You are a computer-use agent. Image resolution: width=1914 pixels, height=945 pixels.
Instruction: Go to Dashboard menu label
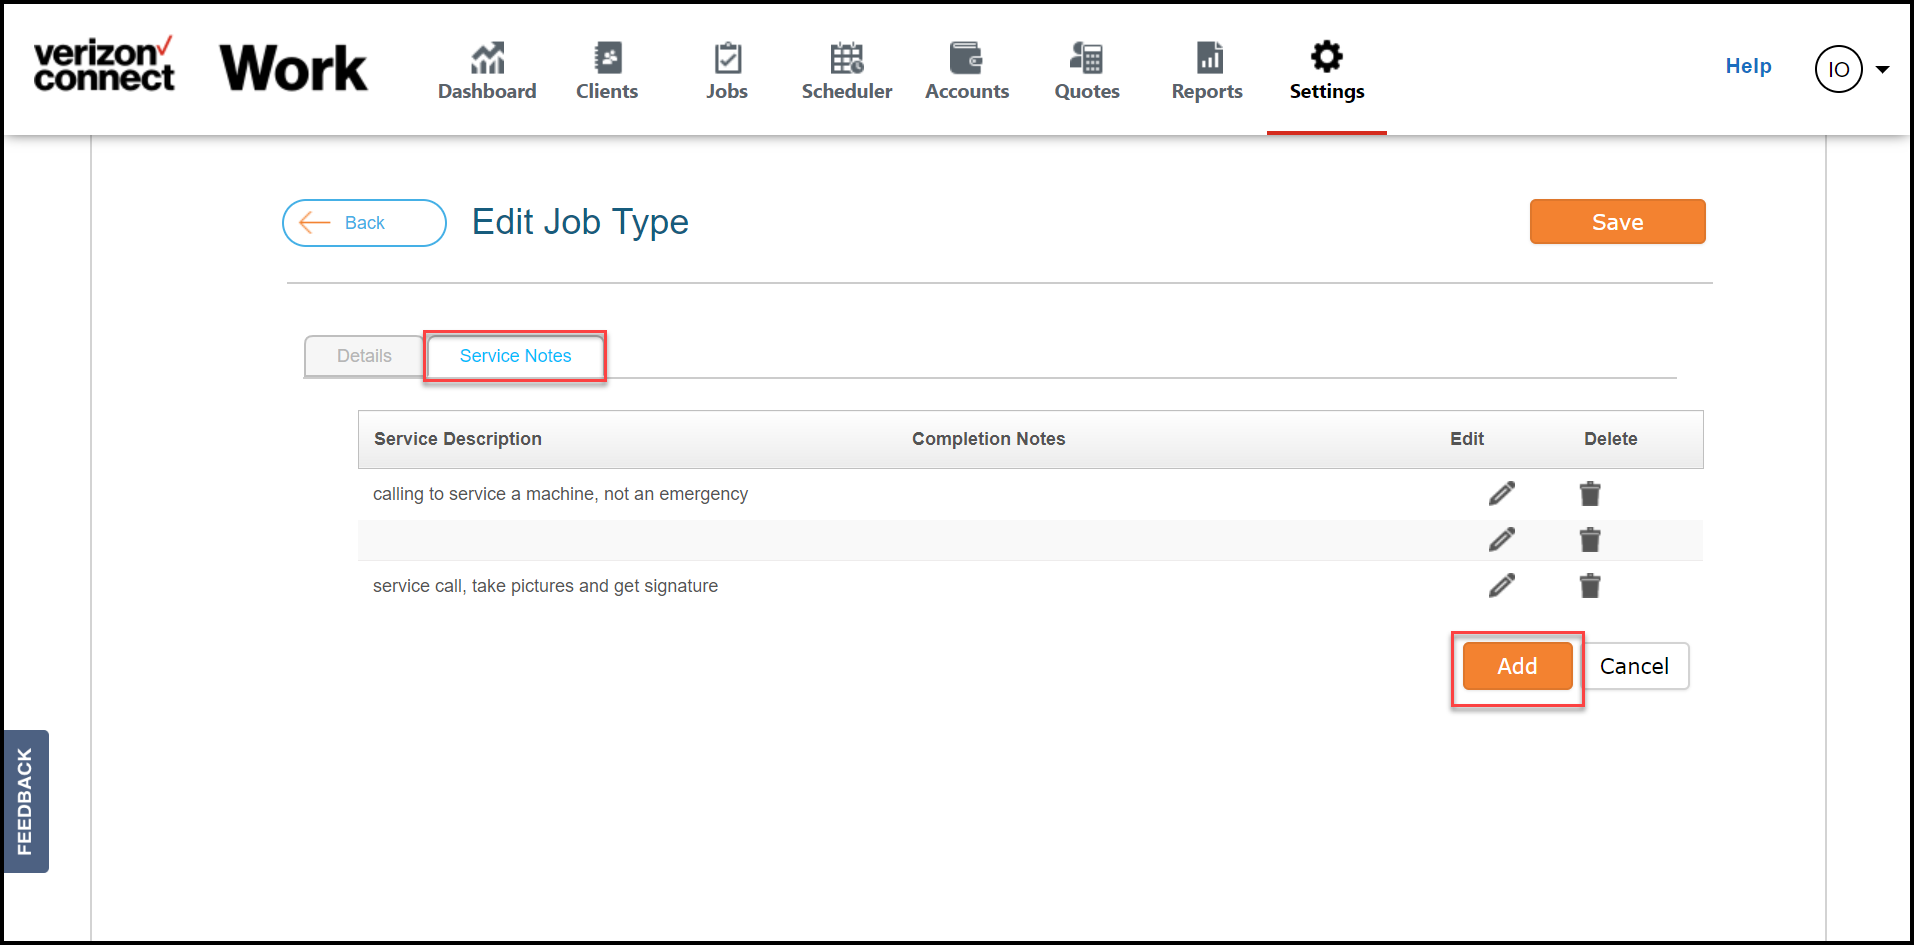487,91
